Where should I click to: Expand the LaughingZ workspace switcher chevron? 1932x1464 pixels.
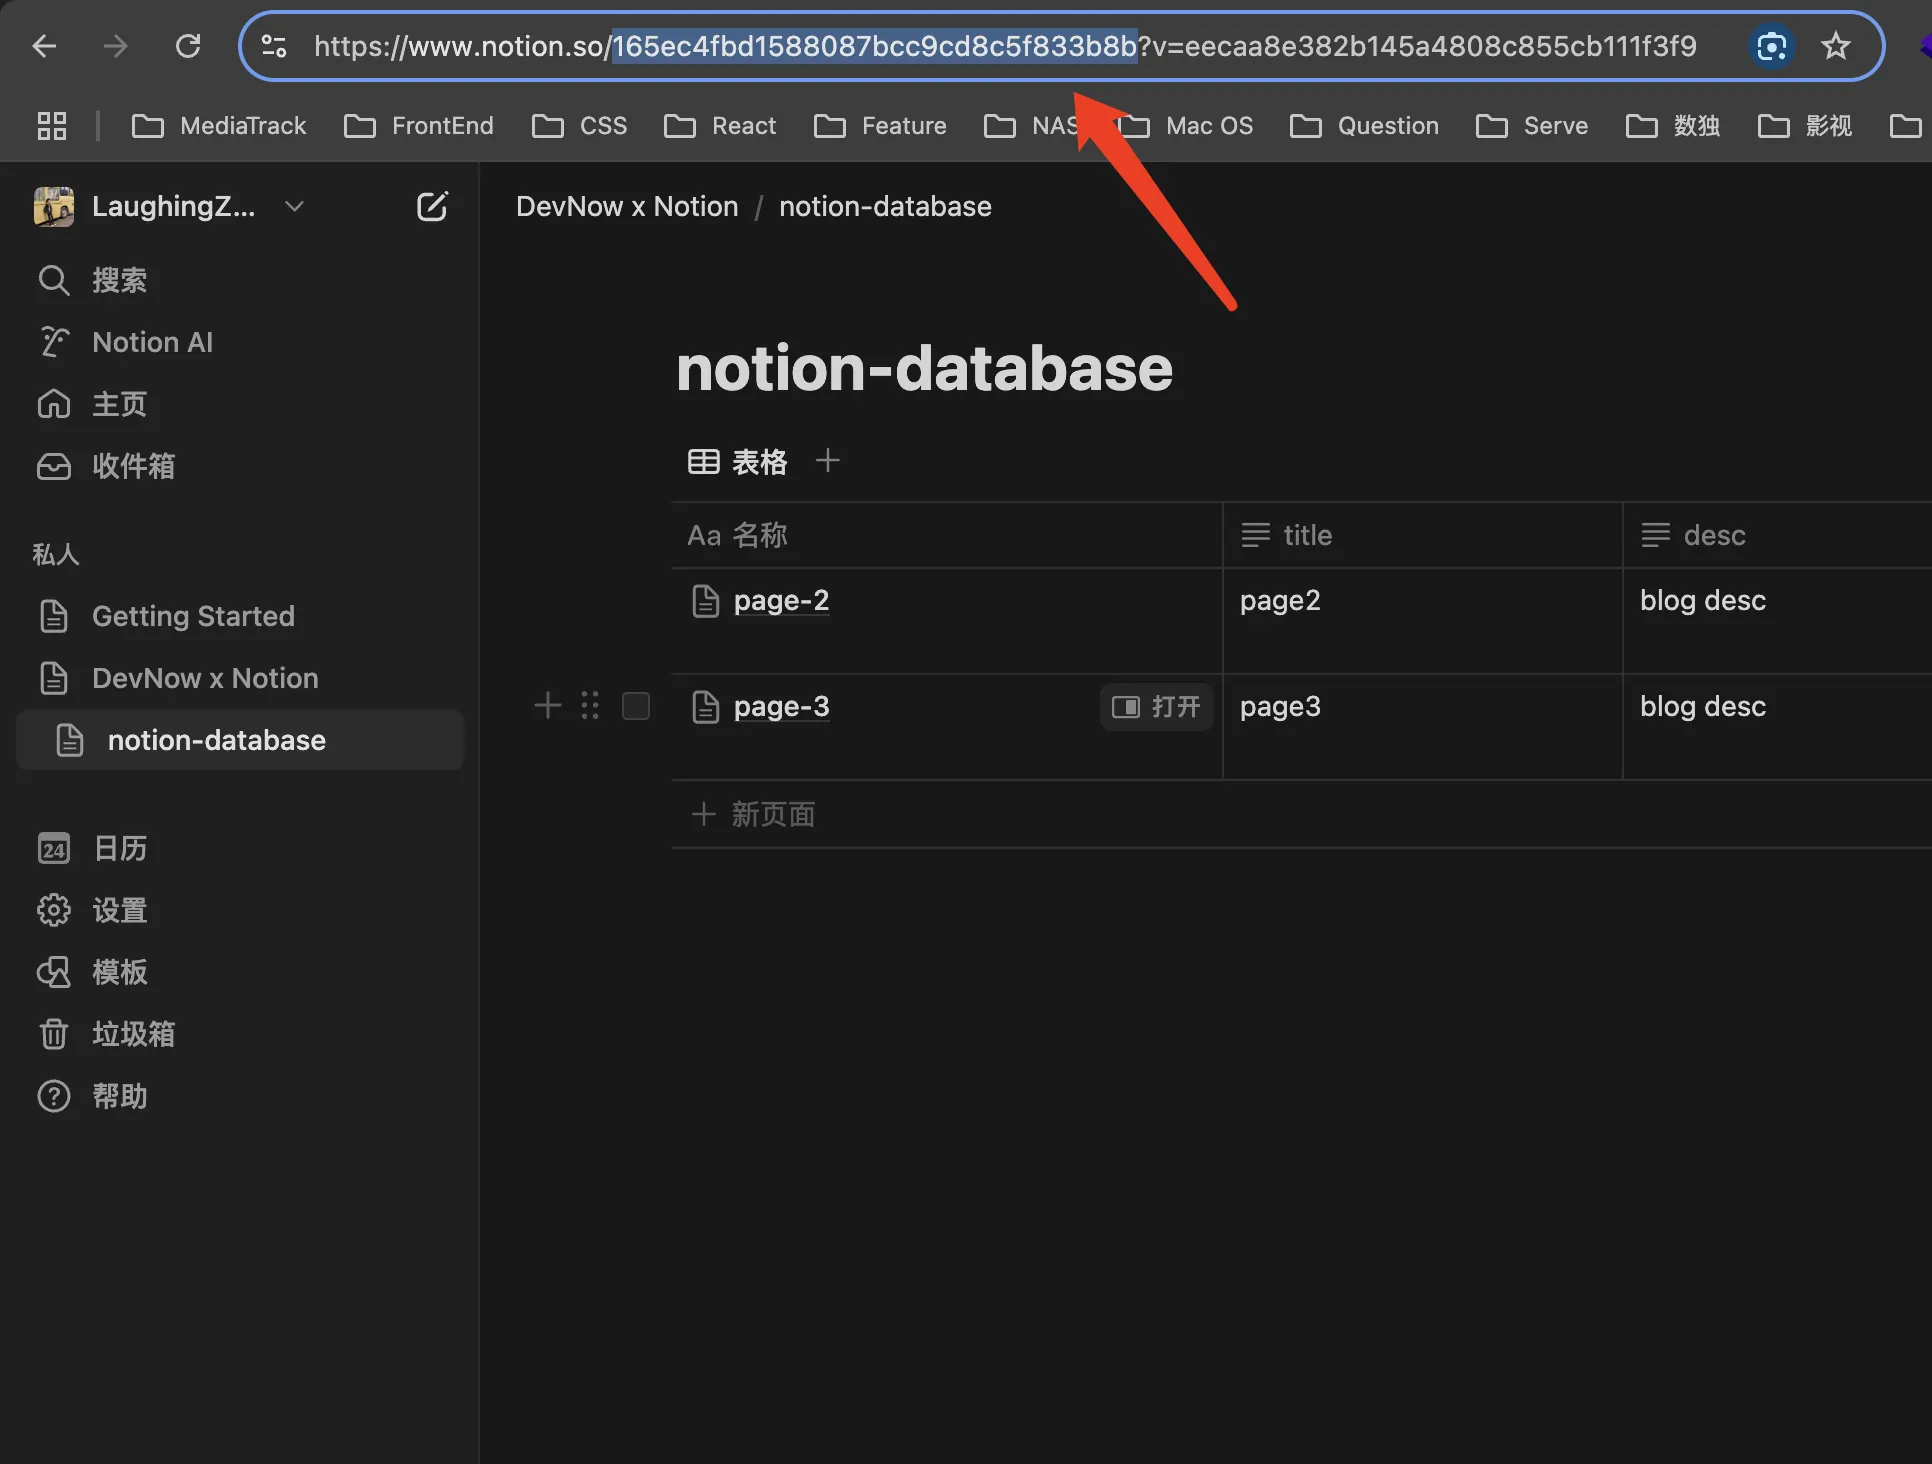pyautogui.click(x=294, y=207)
